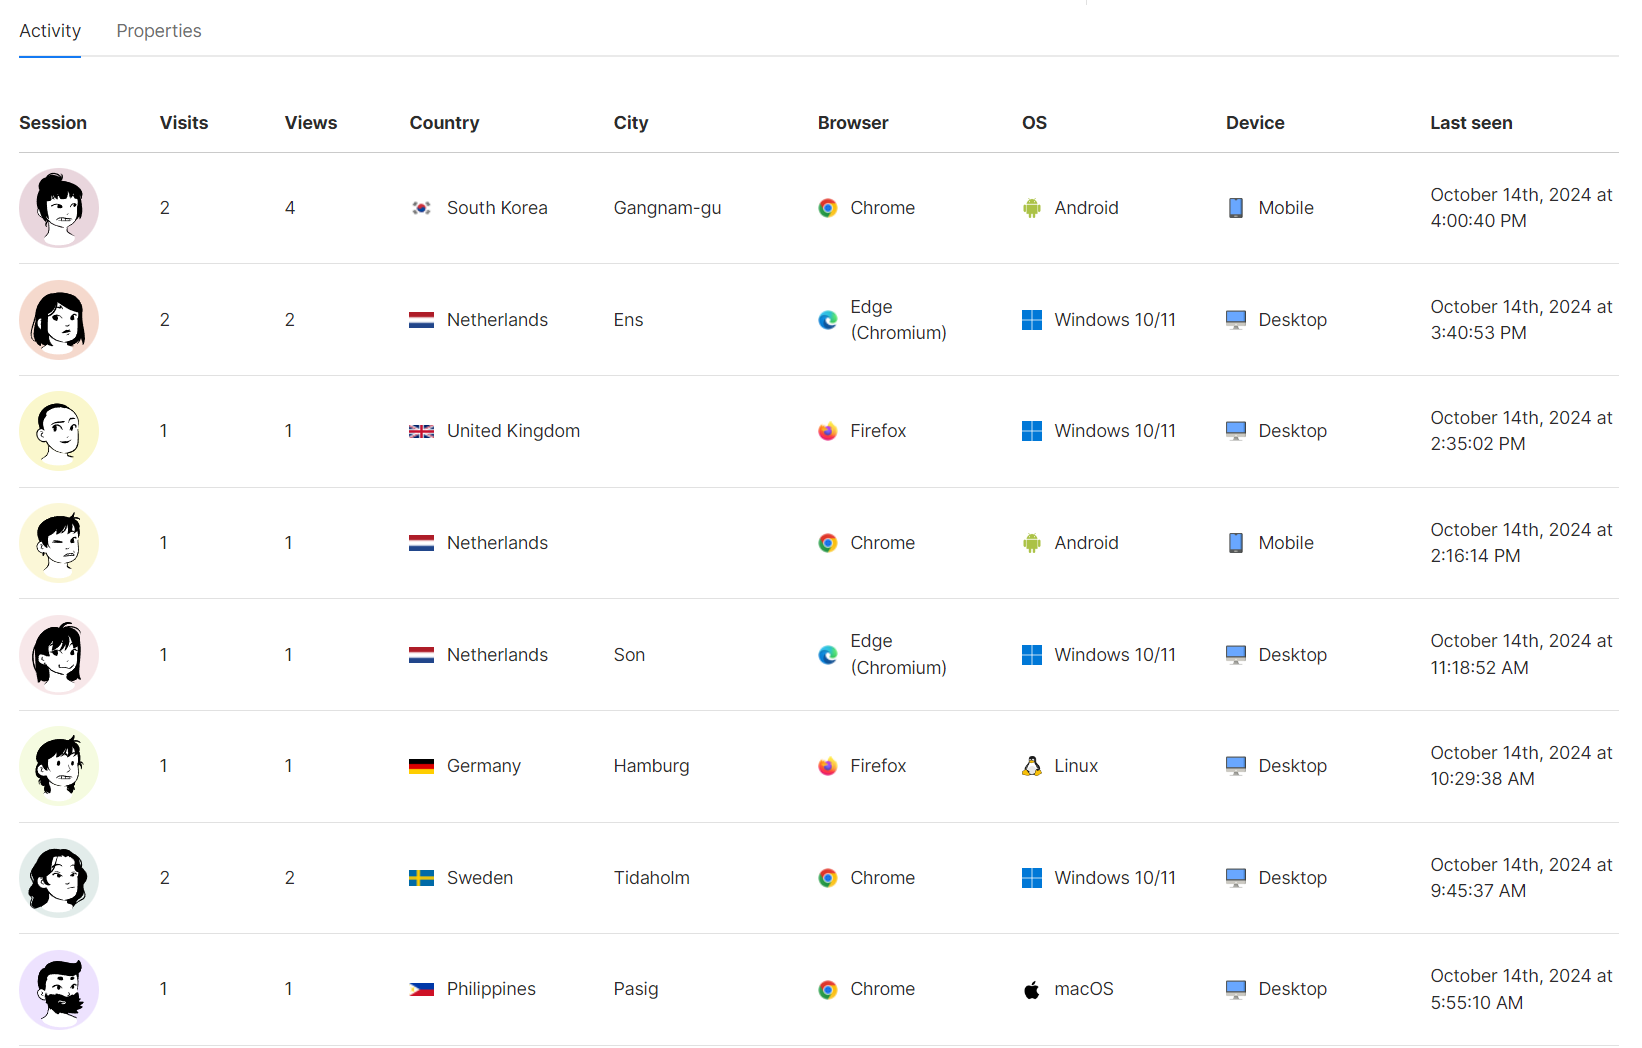Click the Netherlands flag in the Son row

(x=421, y=655)
